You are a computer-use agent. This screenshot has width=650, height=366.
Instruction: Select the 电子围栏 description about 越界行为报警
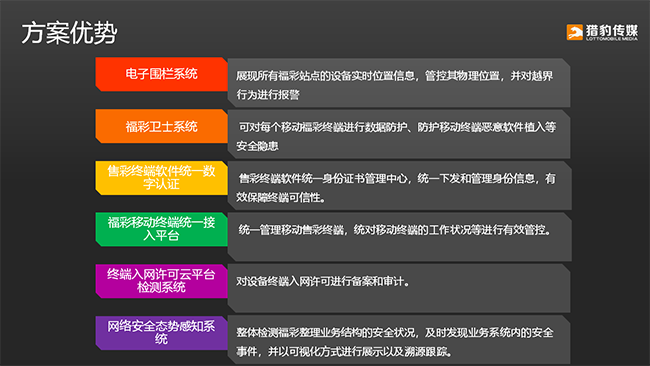tap(399, 83)
